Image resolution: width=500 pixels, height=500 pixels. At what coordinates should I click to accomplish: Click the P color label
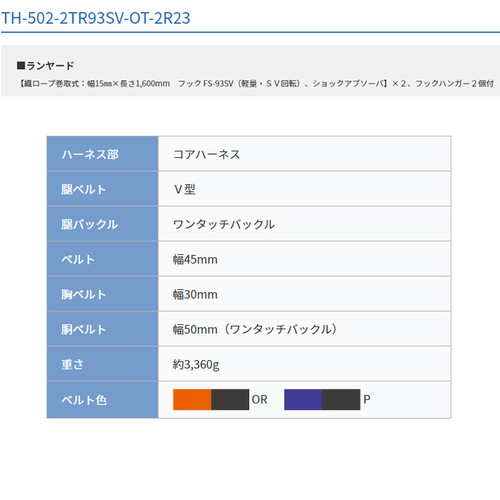click(x=367, y=399)
